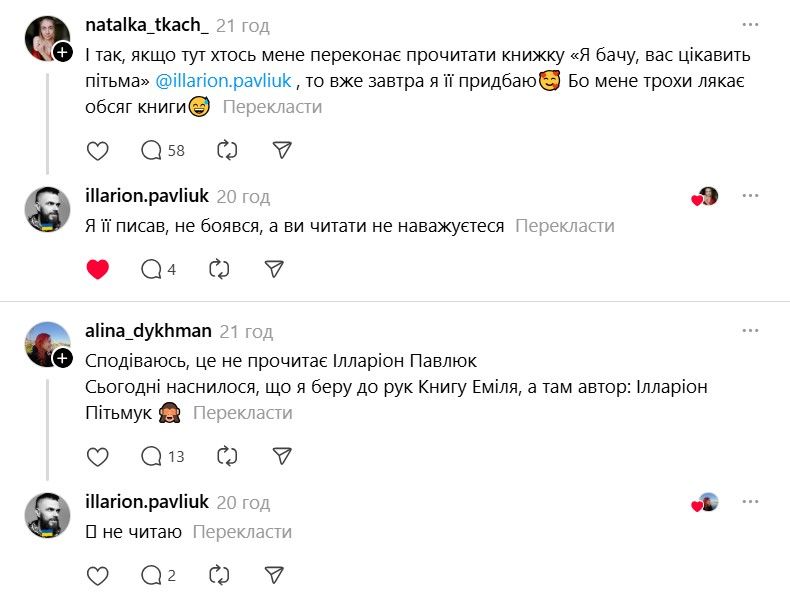Translate alina_dykhman's post with Перекласти
Viewport: 790px width, 603px height.
[243, 413]
